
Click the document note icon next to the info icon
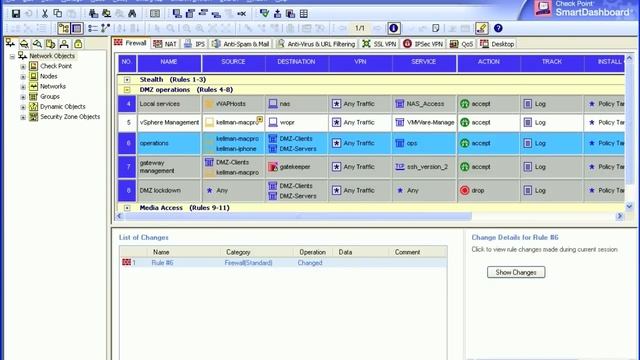pos(436,28)
